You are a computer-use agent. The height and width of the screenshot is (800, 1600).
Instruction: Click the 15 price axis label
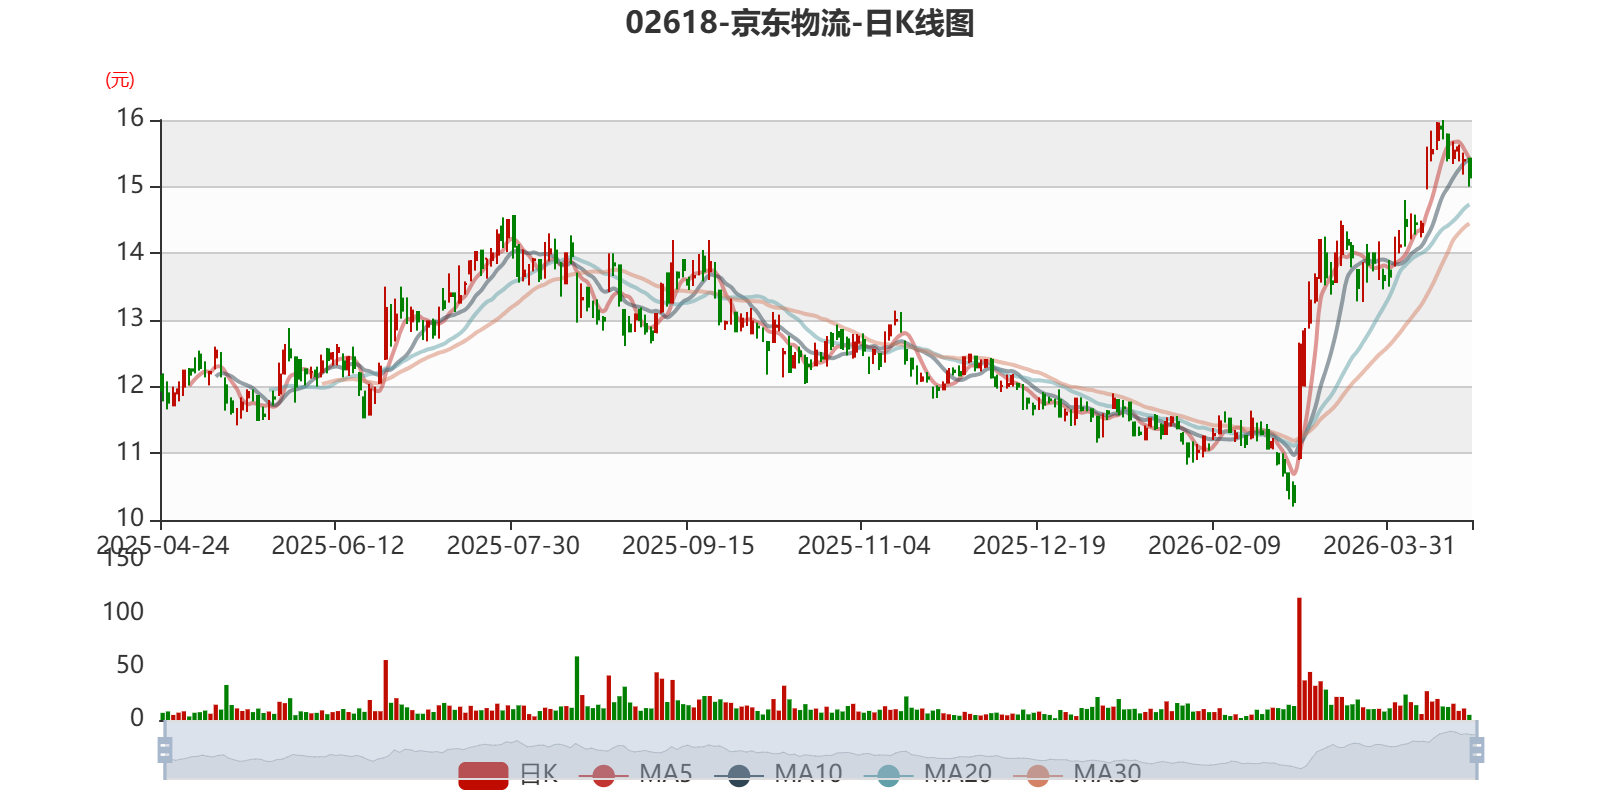click(131, 185)
